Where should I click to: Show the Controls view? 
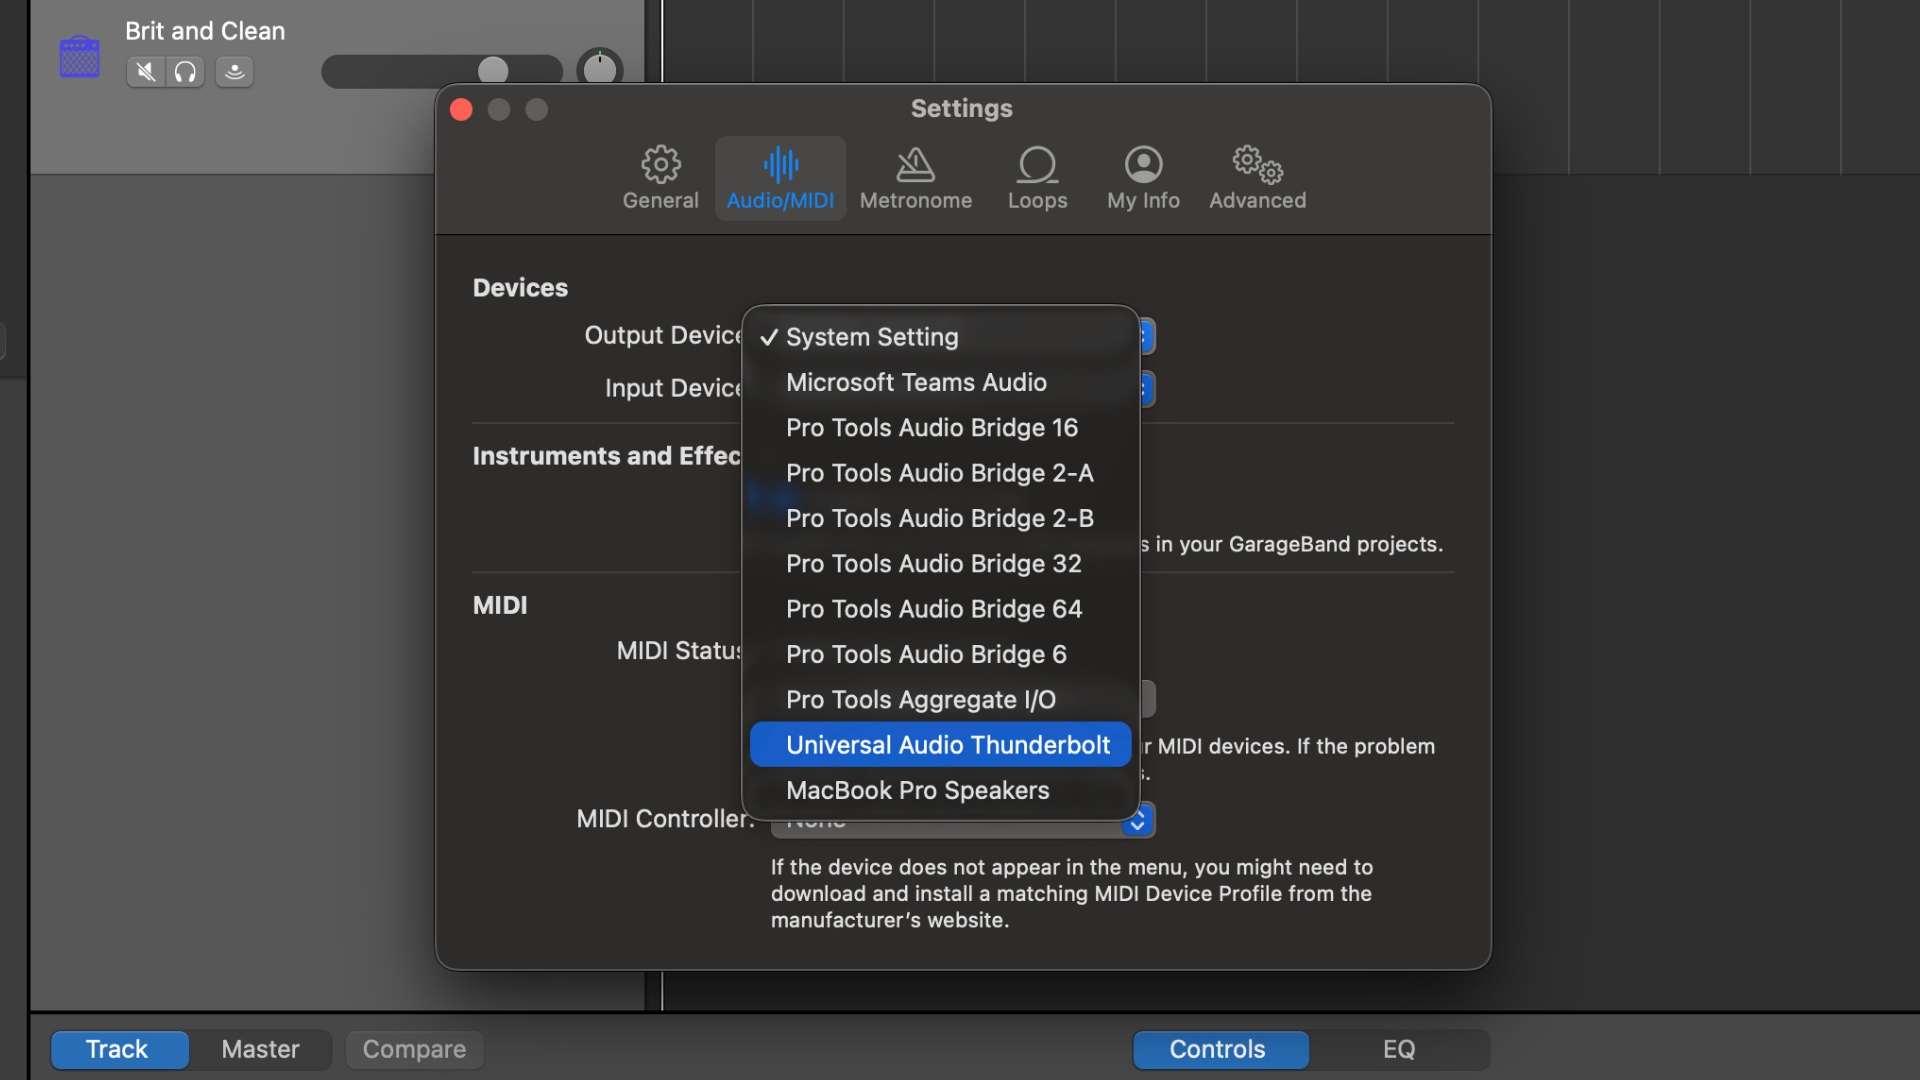(x=1220, y=1049)
